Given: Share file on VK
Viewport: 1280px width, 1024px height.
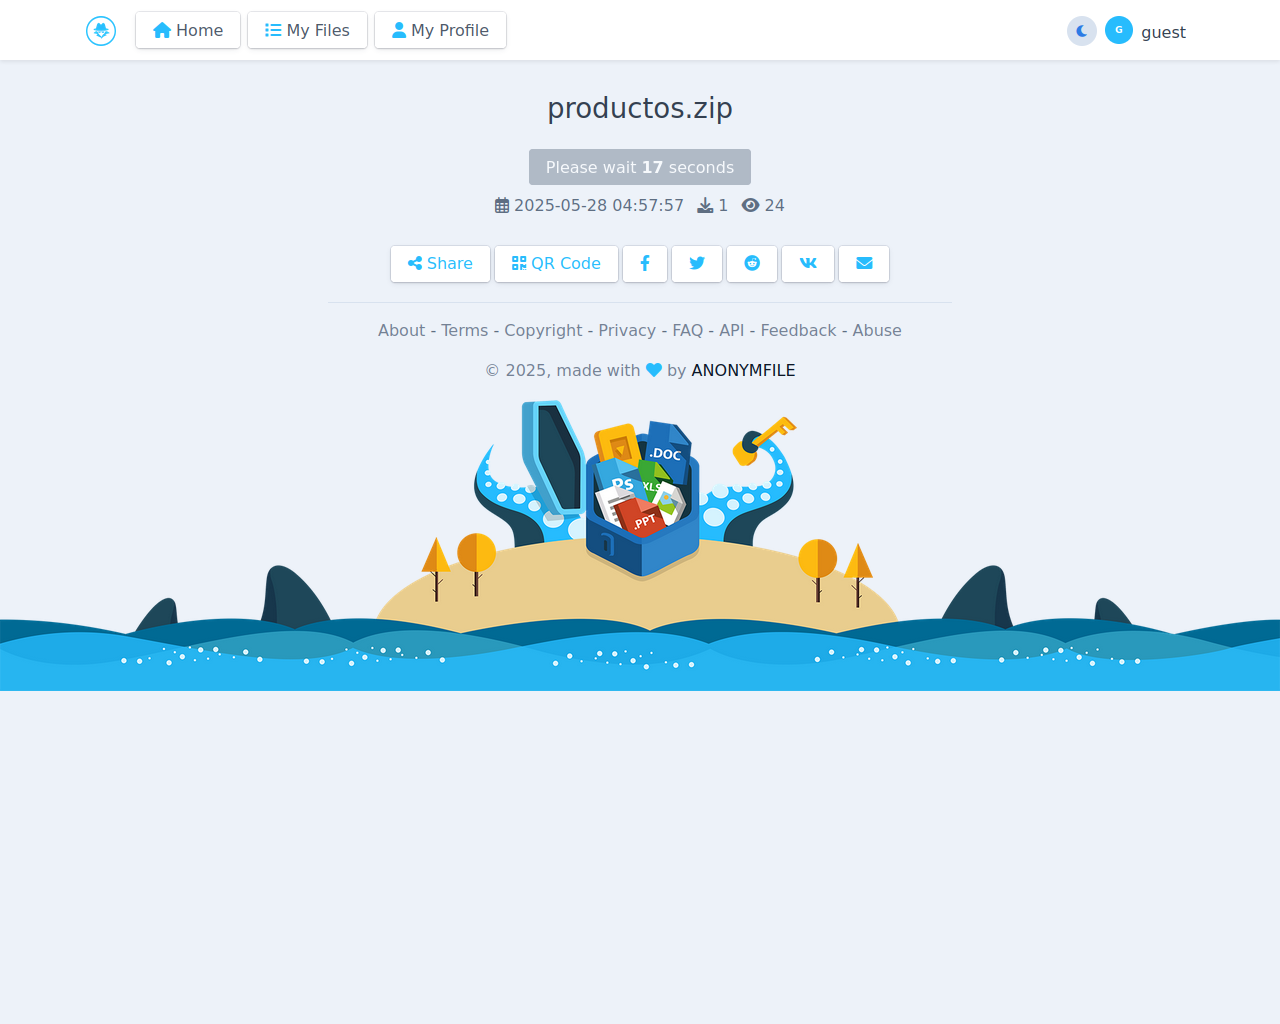Looking at the screenshot, I should (x=808, y=264).
